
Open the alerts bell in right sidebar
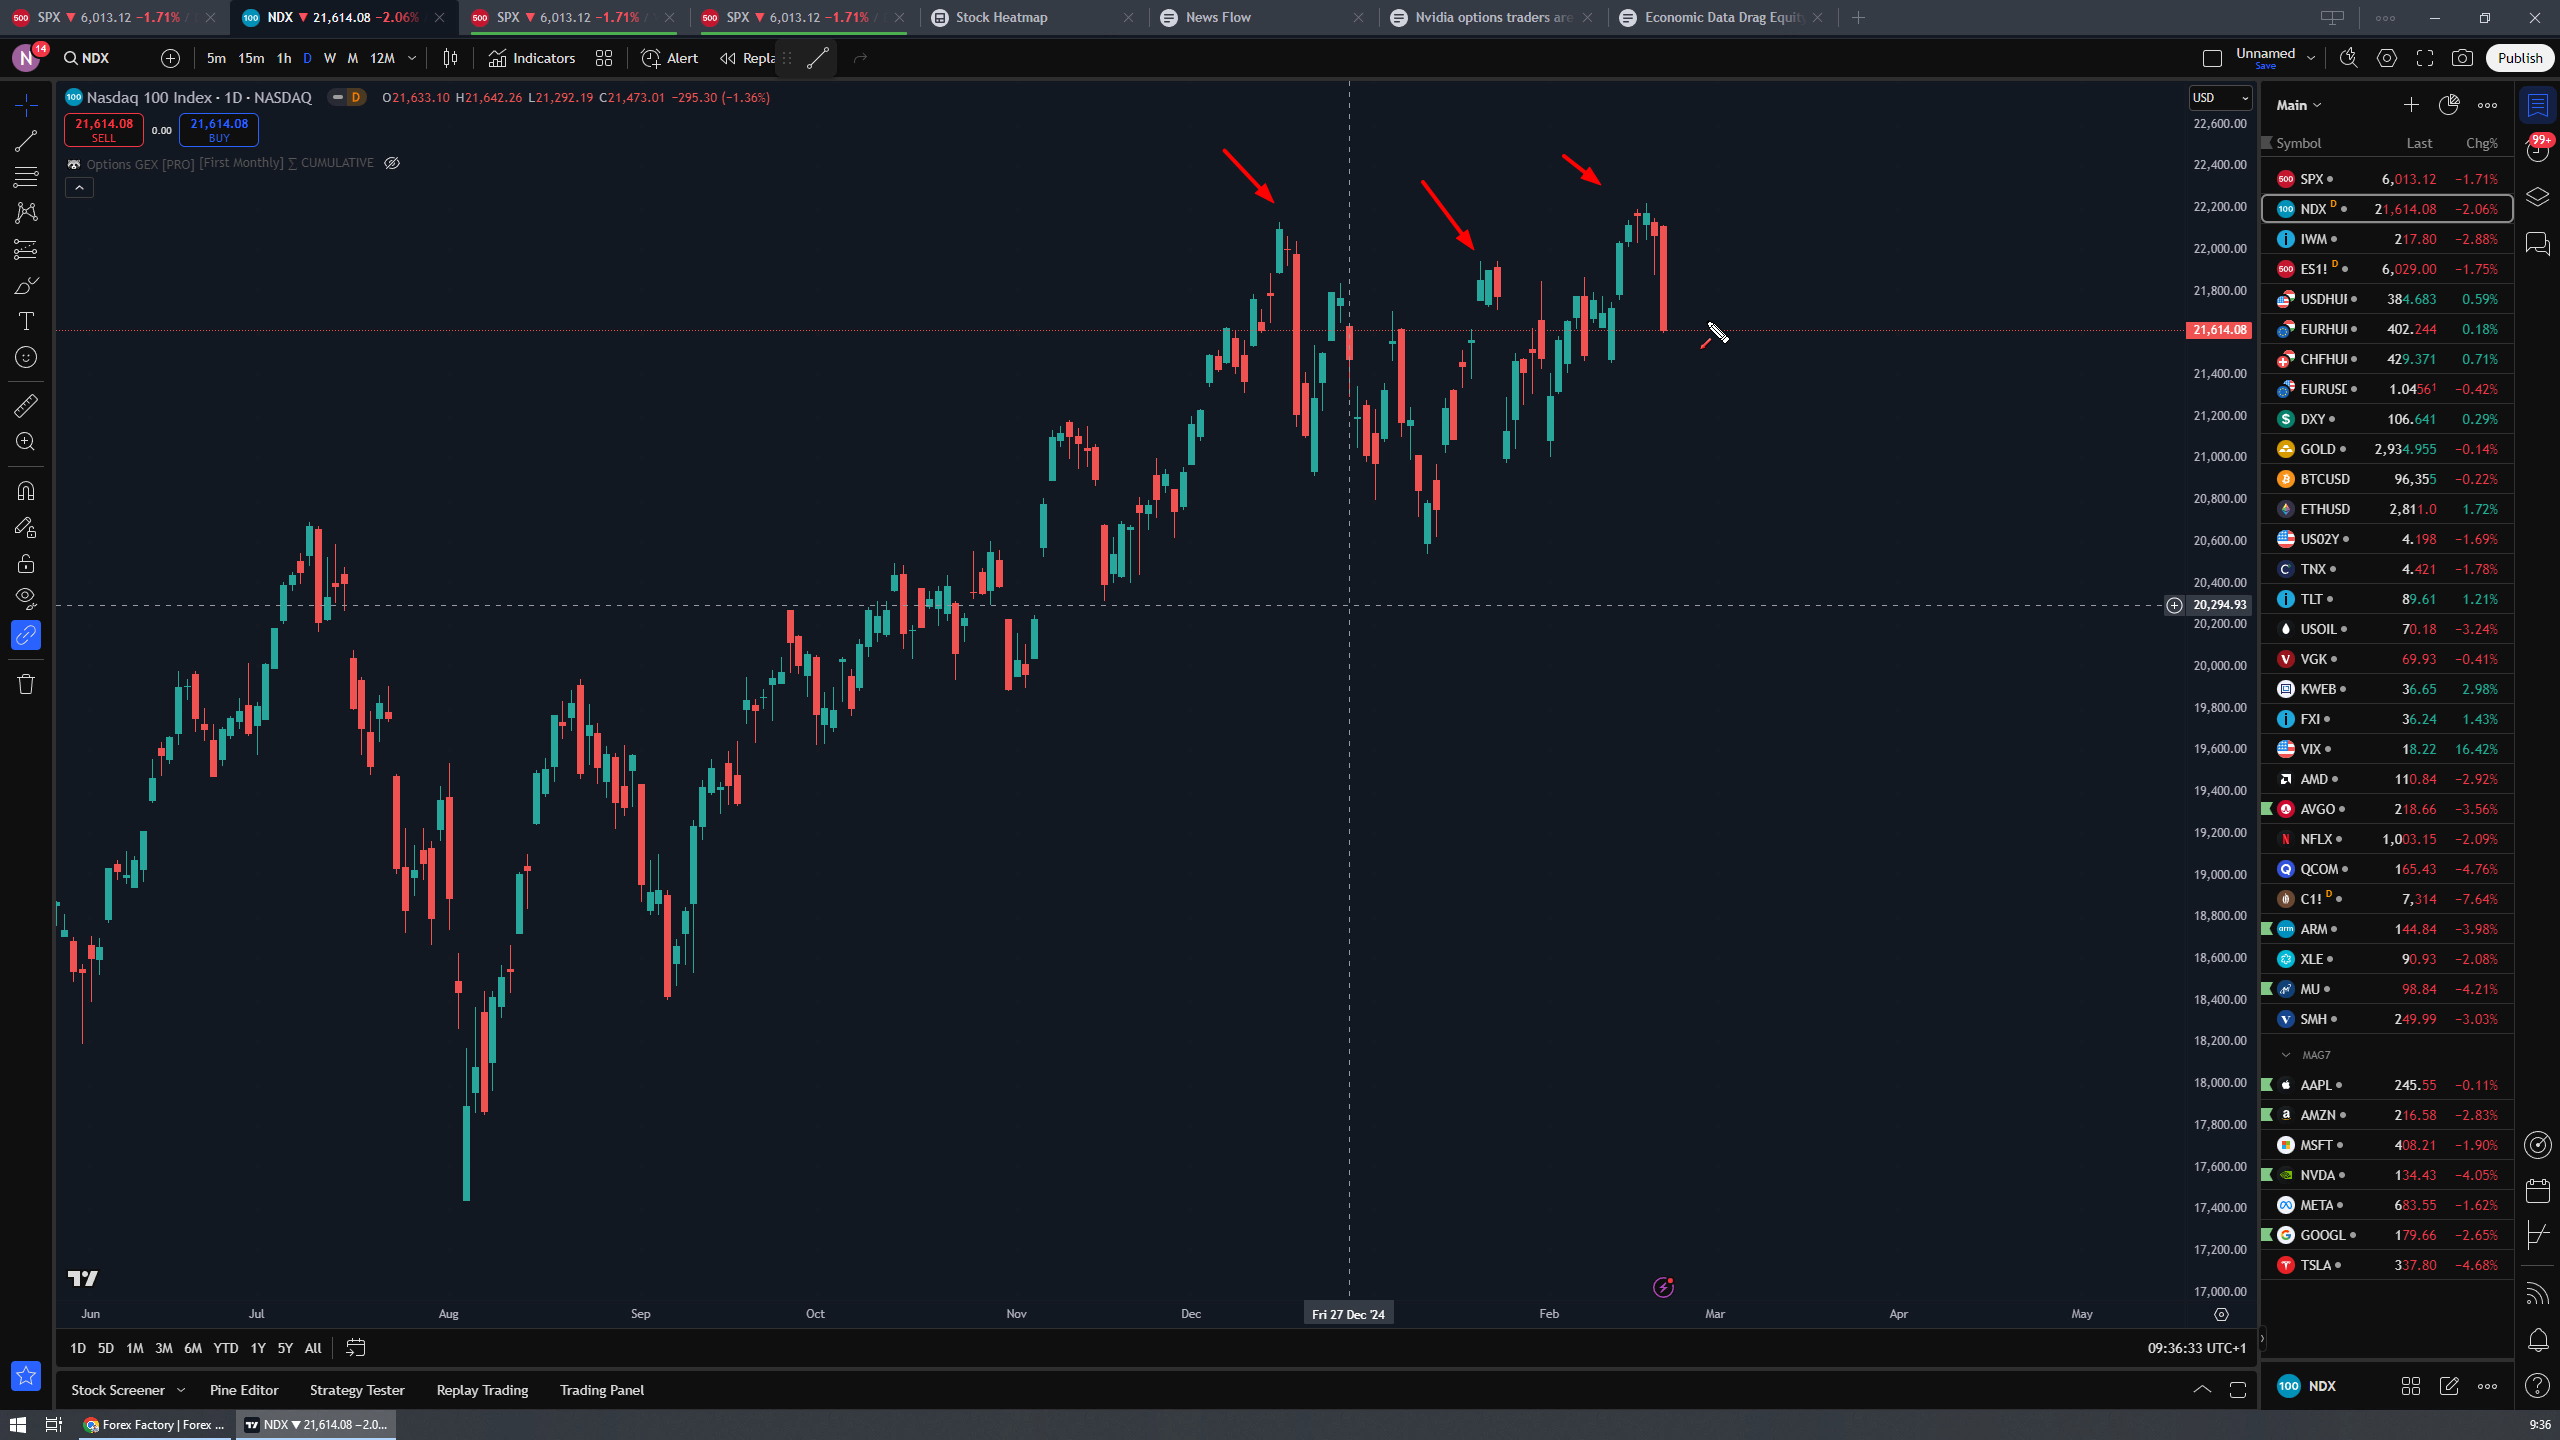click(2538, 1339)
